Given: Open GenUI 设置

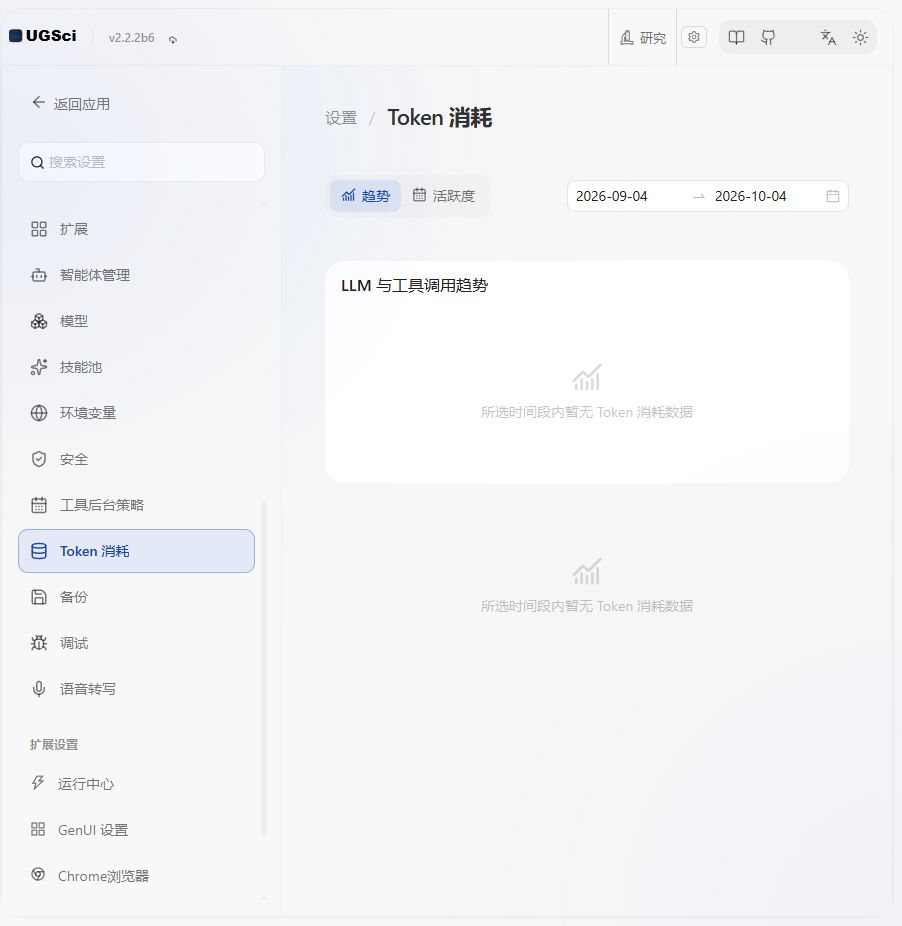Looking at the screenshot, I should pyautogui.click(x=136, y=830).
